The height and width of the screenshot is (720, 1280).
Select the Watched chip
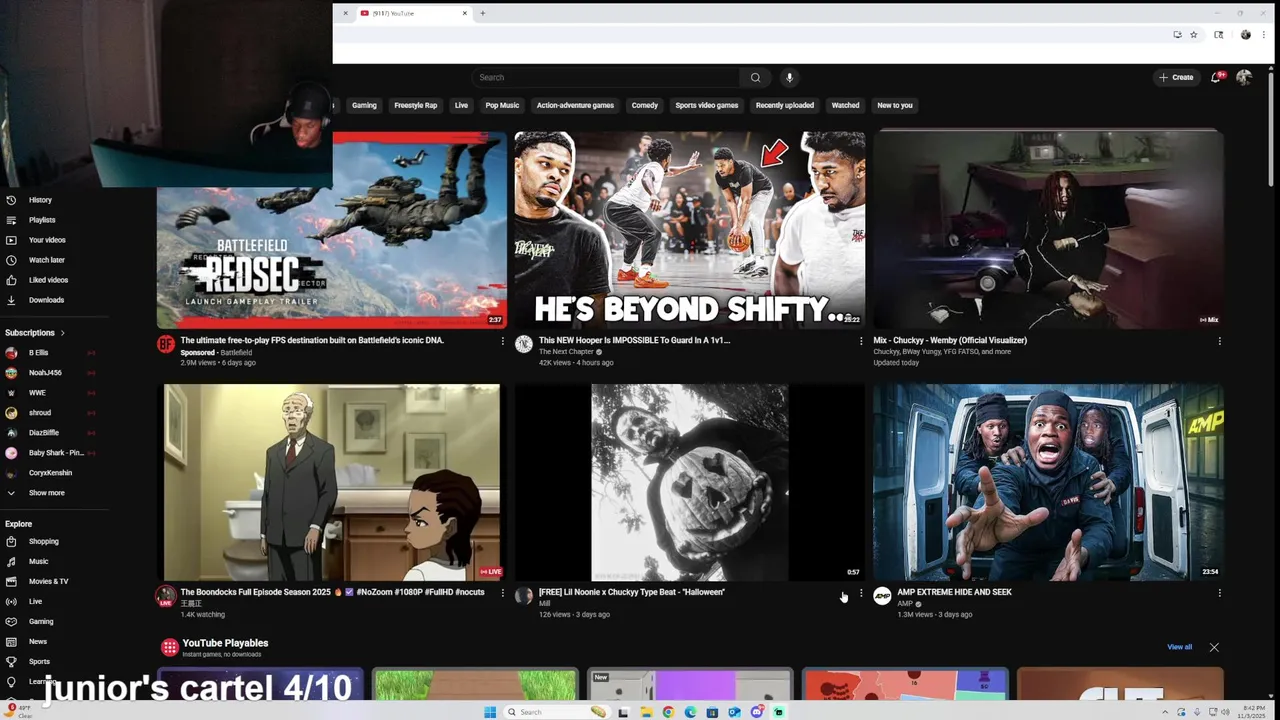click(x=845, y=105)
